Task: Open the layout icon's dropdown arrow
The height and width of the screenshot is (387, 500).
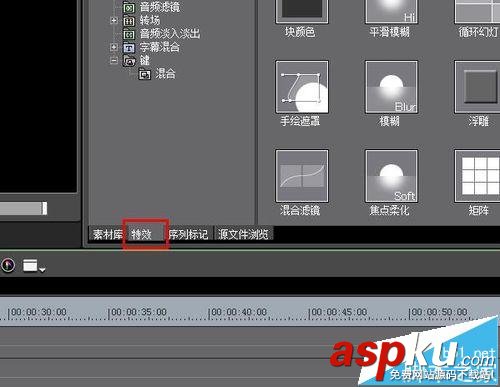Action: point(42,269)
